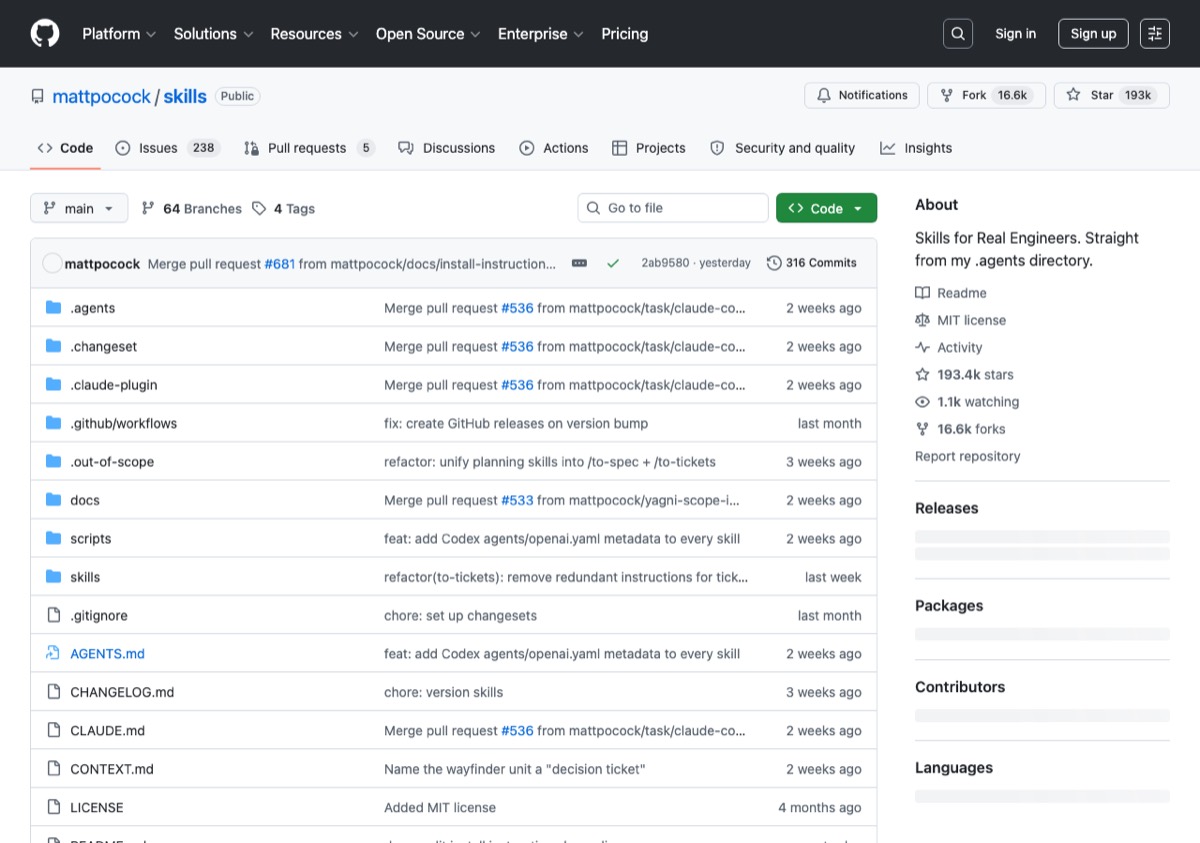Open the .out-of-scope folder
This screenshot has height=843, width=1200.
tap(112, 462)
